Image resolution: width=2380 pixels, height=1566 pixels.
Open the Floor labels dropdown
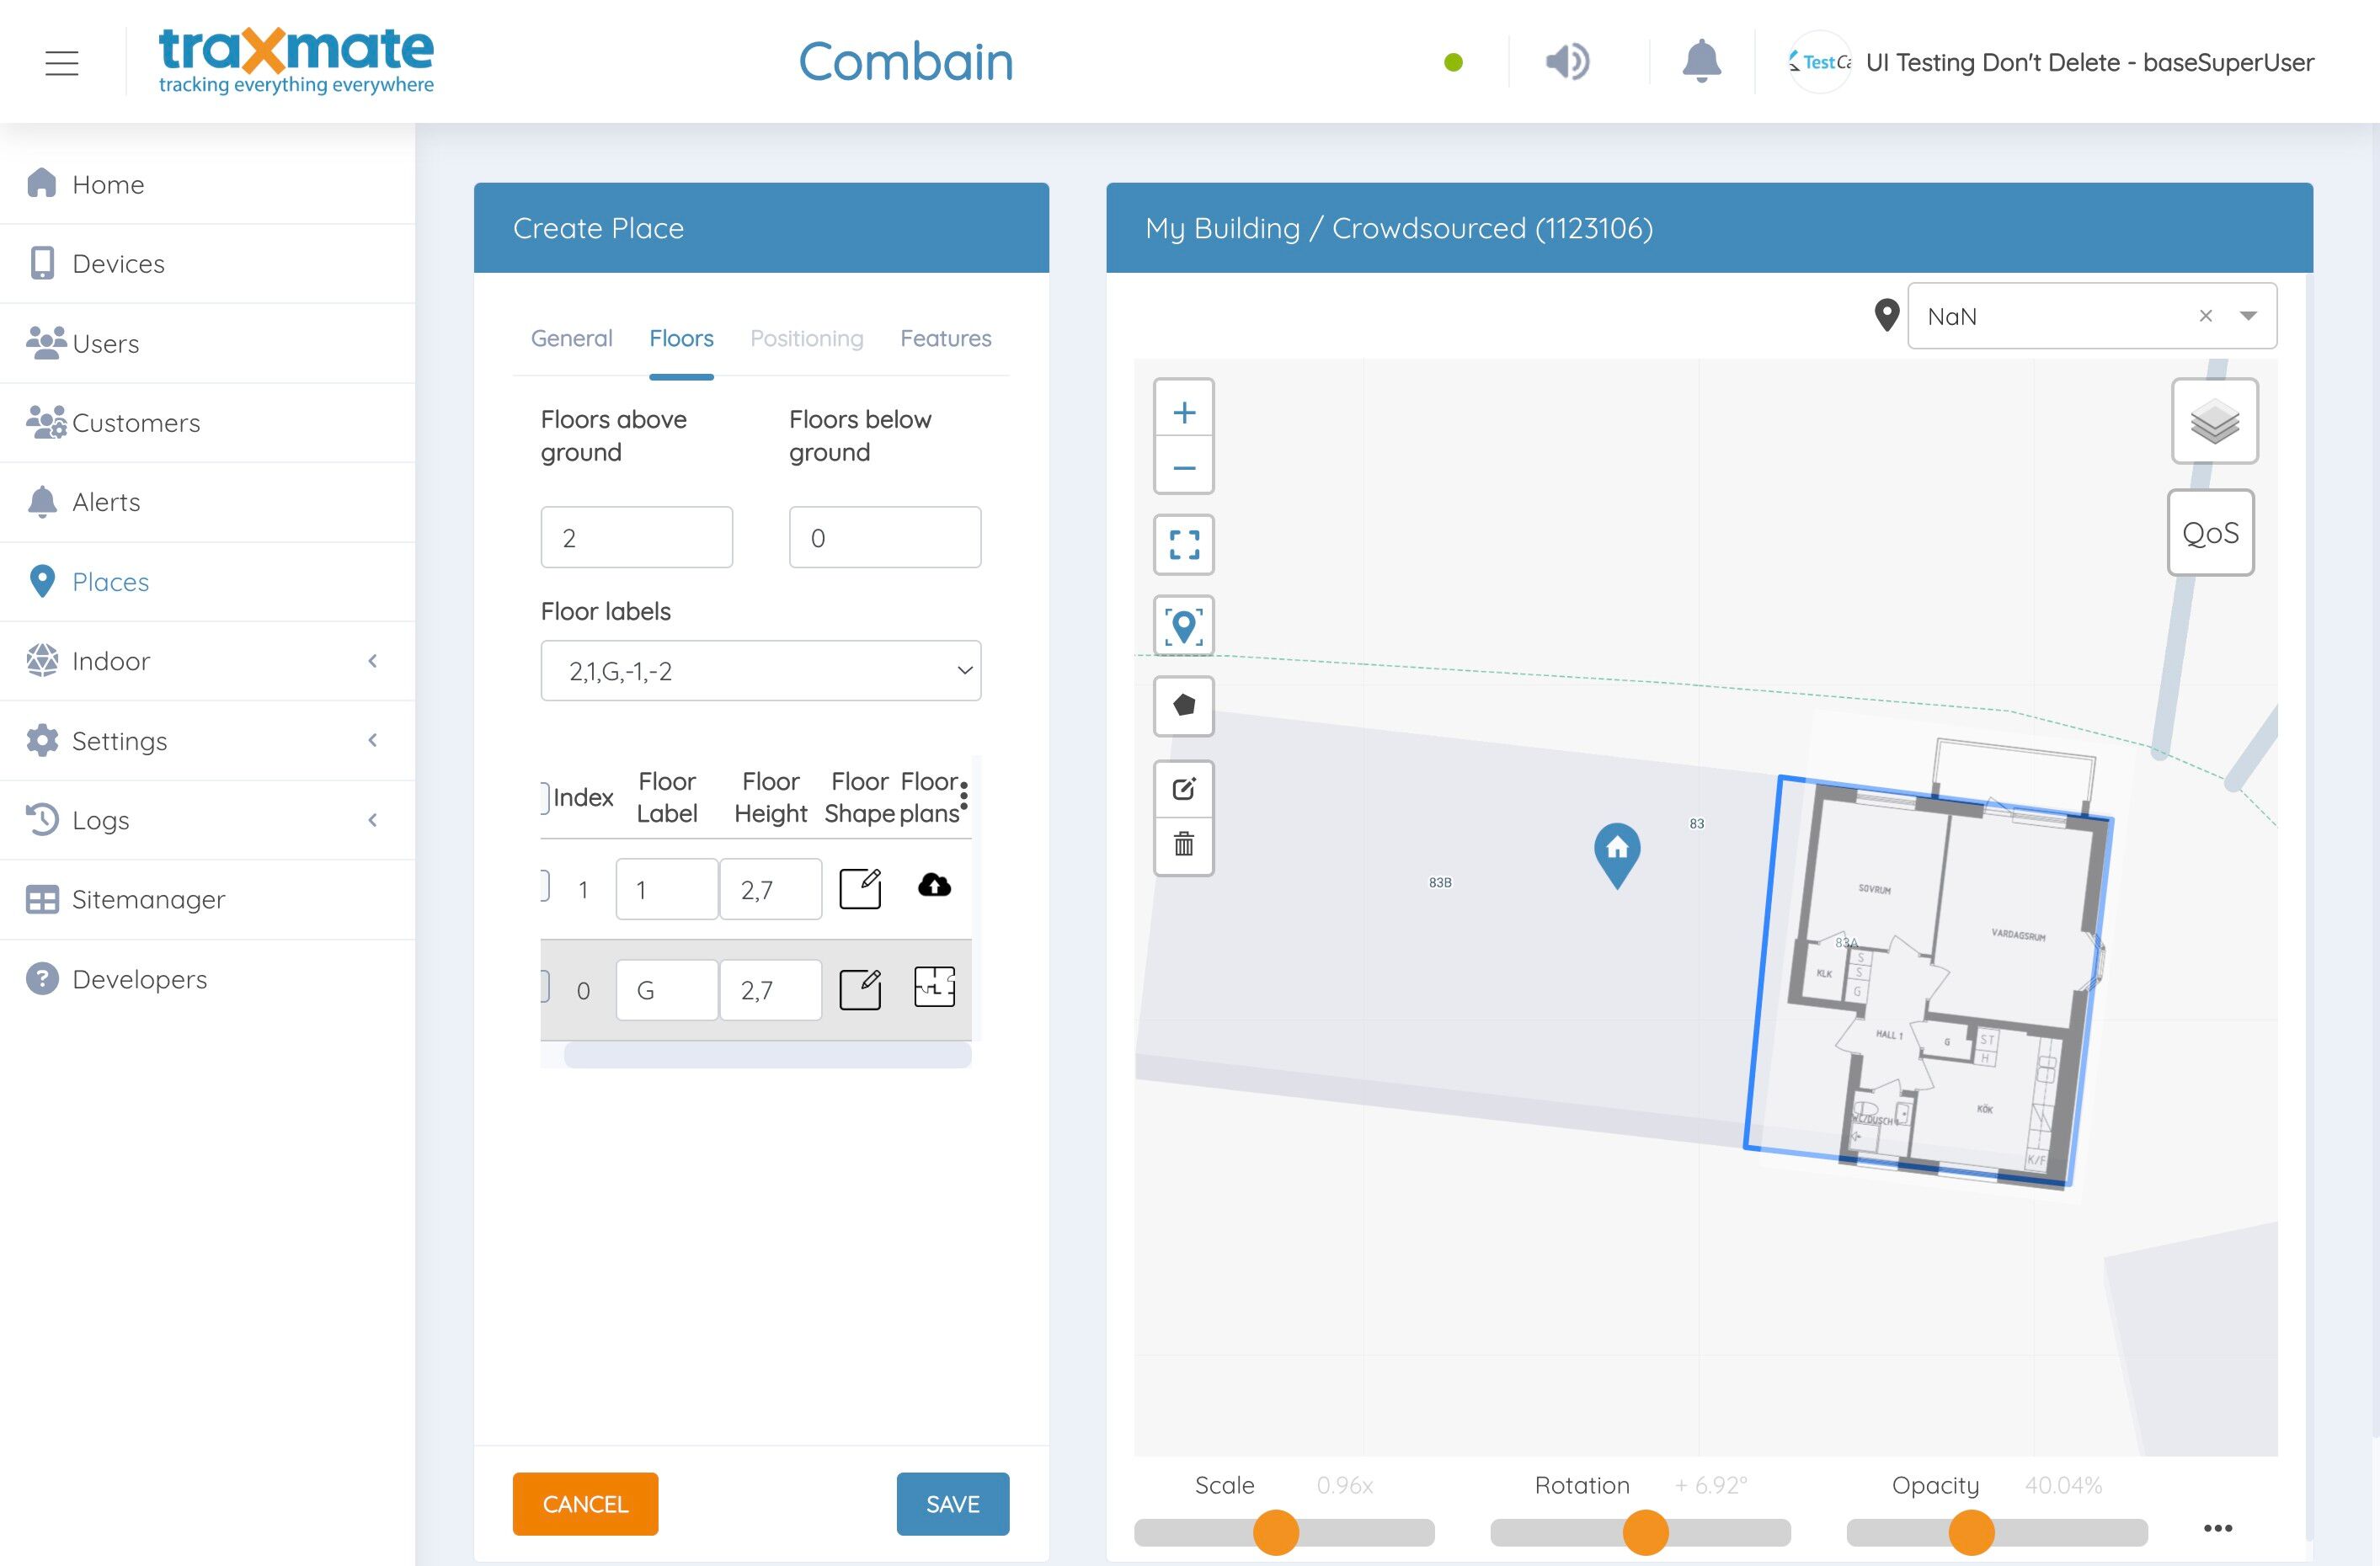(x=760, y=671)
